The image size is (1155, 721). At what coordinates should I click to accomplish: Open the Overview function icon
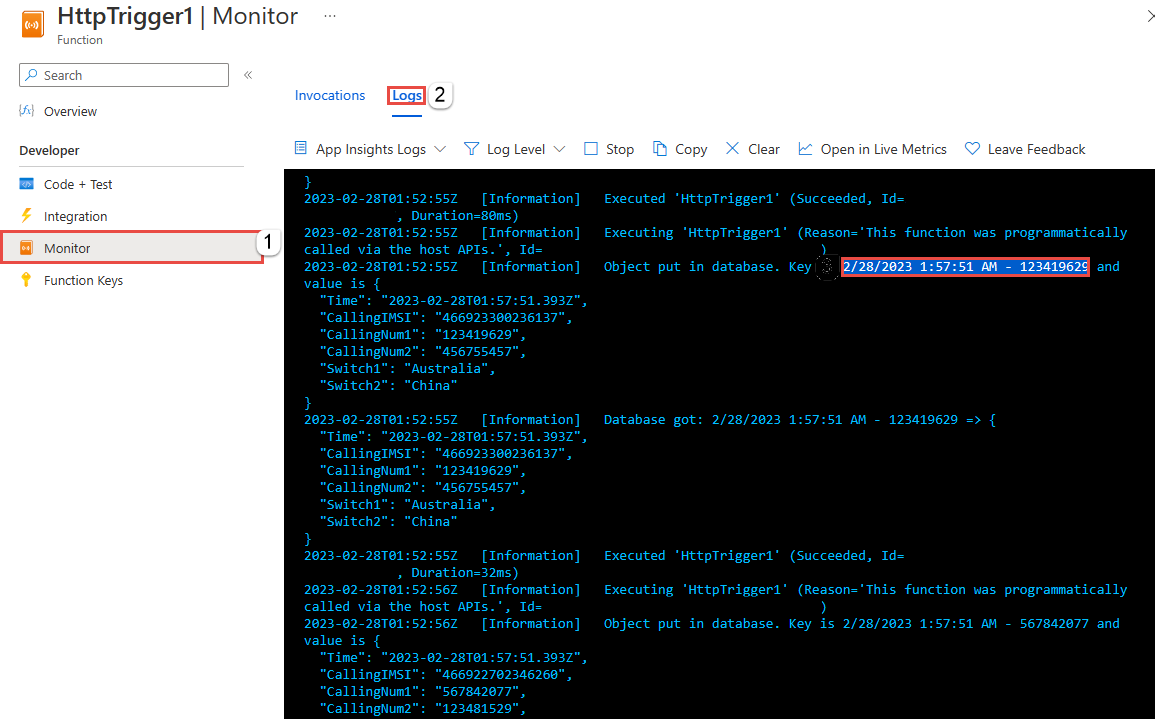(x=29, y=110)
